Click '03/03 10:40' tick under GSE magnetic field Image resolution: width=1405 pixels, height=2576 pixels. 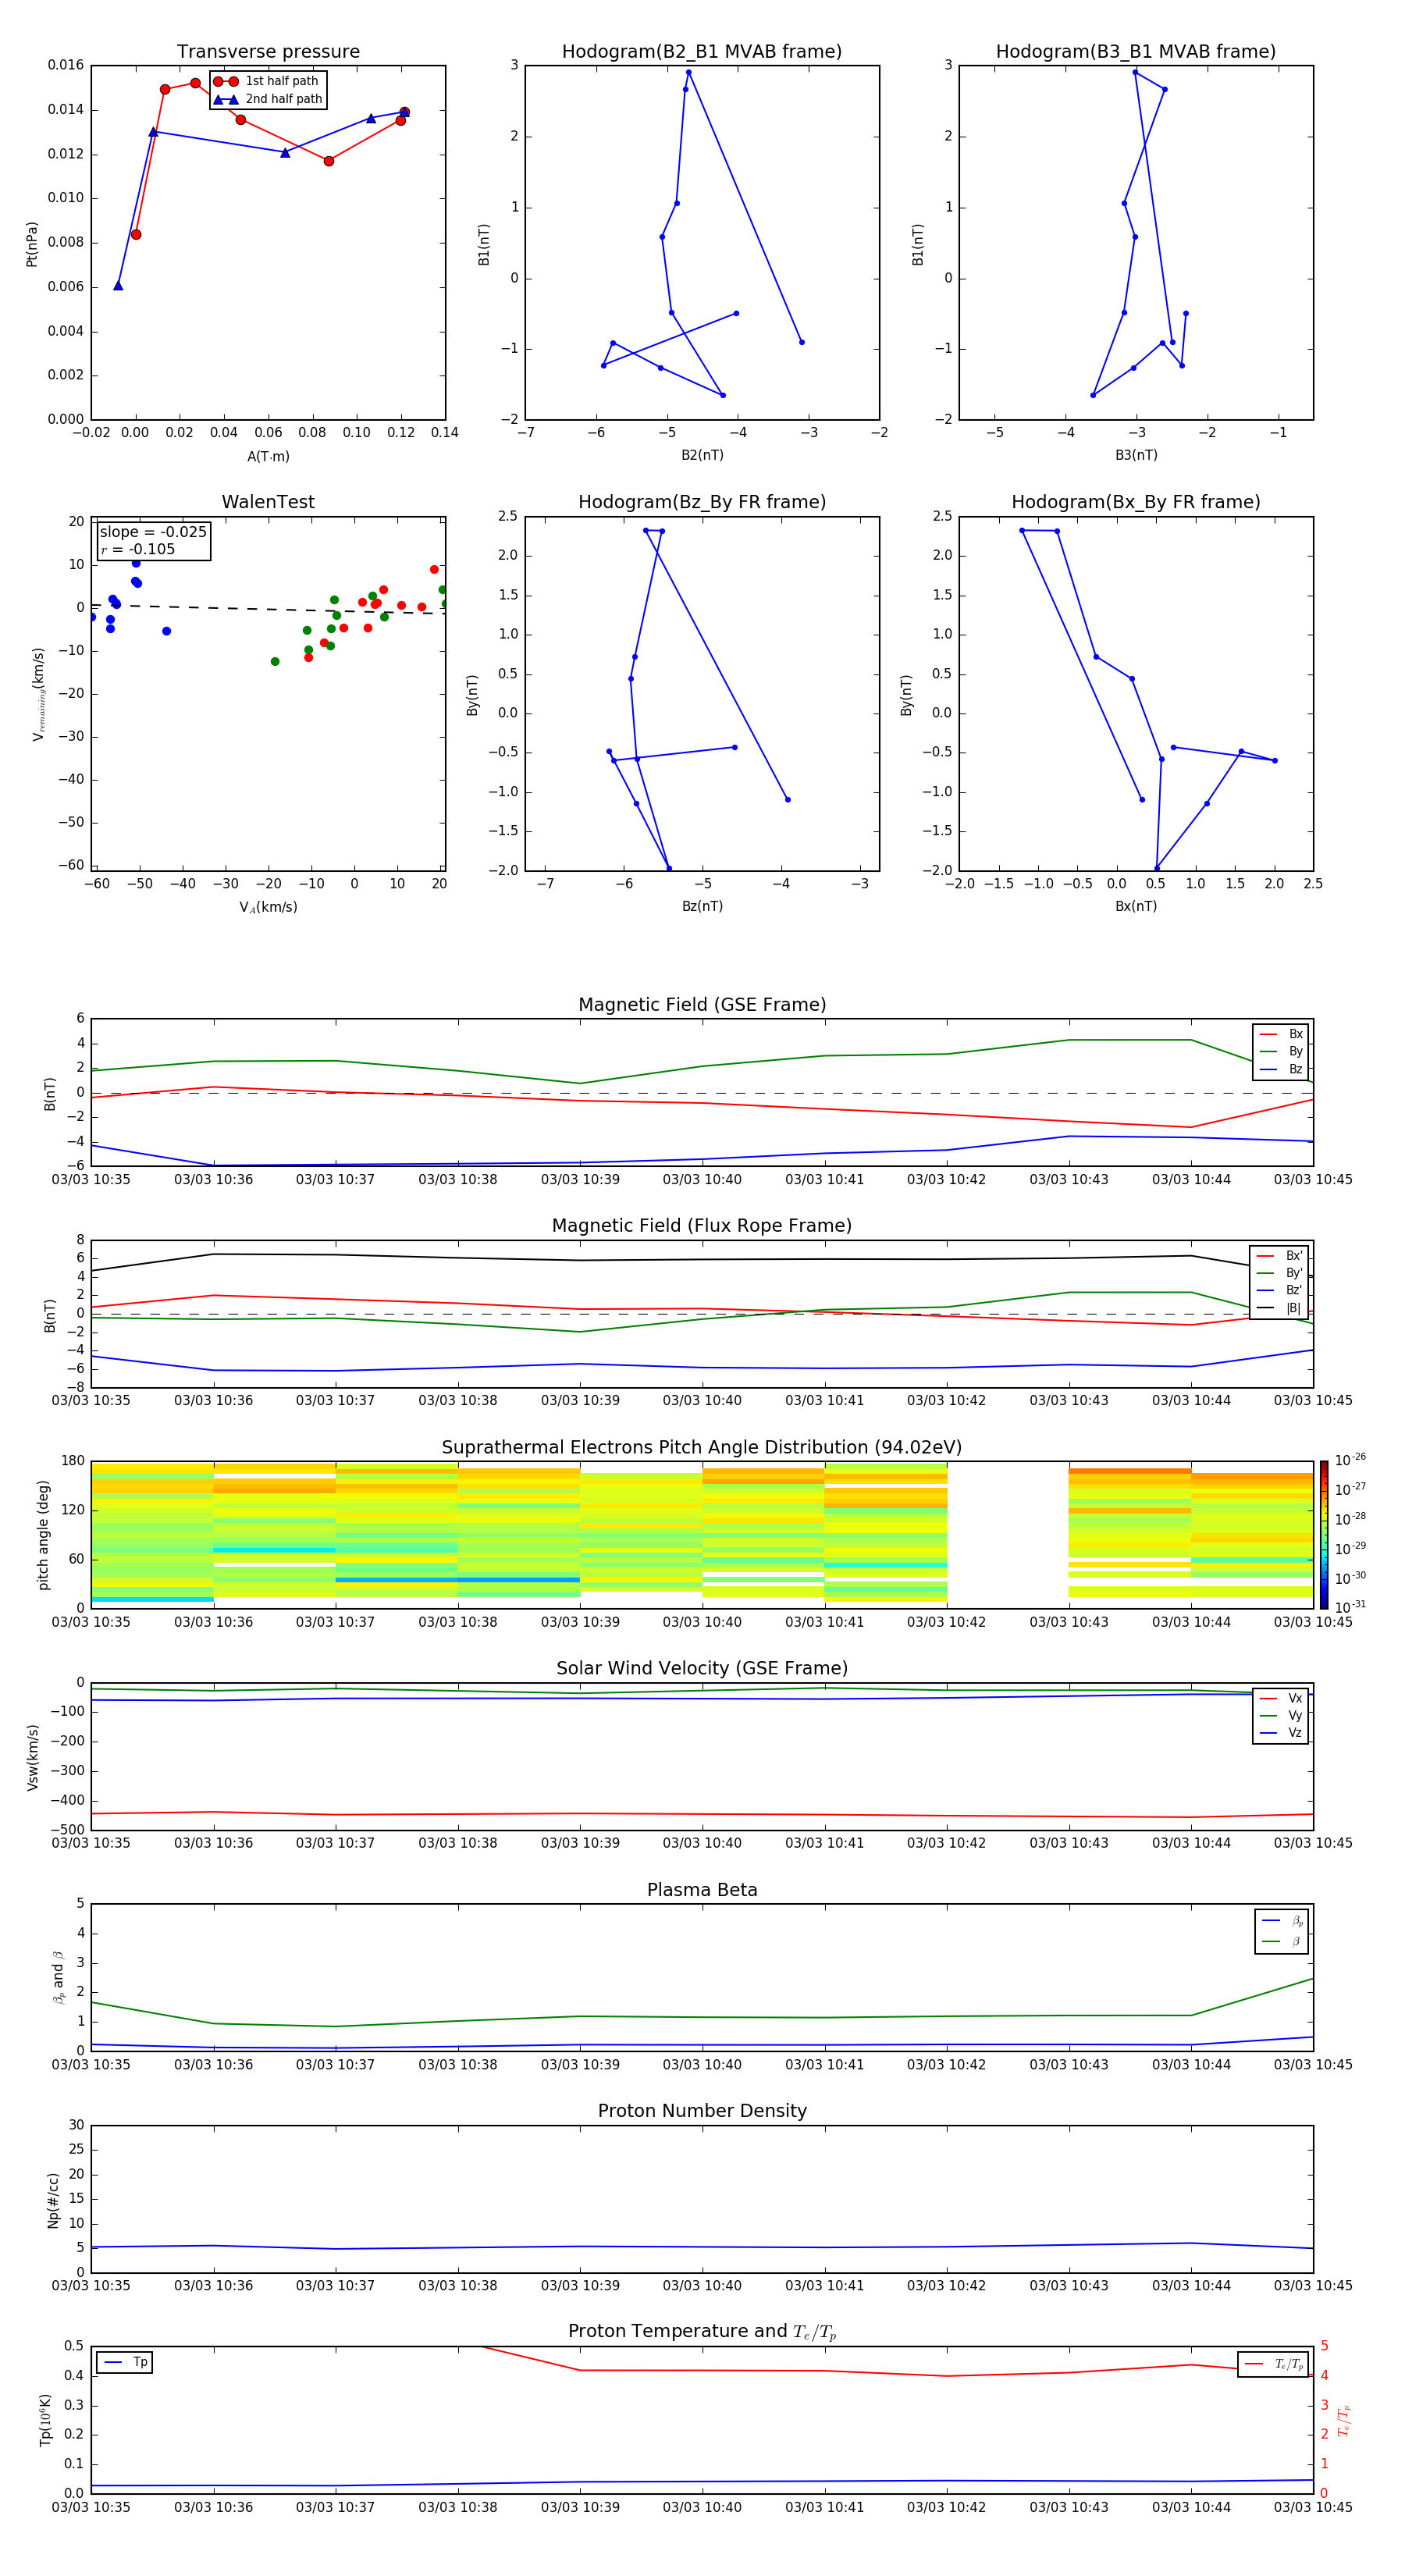pyautogui.click(x=702, y=1179)
